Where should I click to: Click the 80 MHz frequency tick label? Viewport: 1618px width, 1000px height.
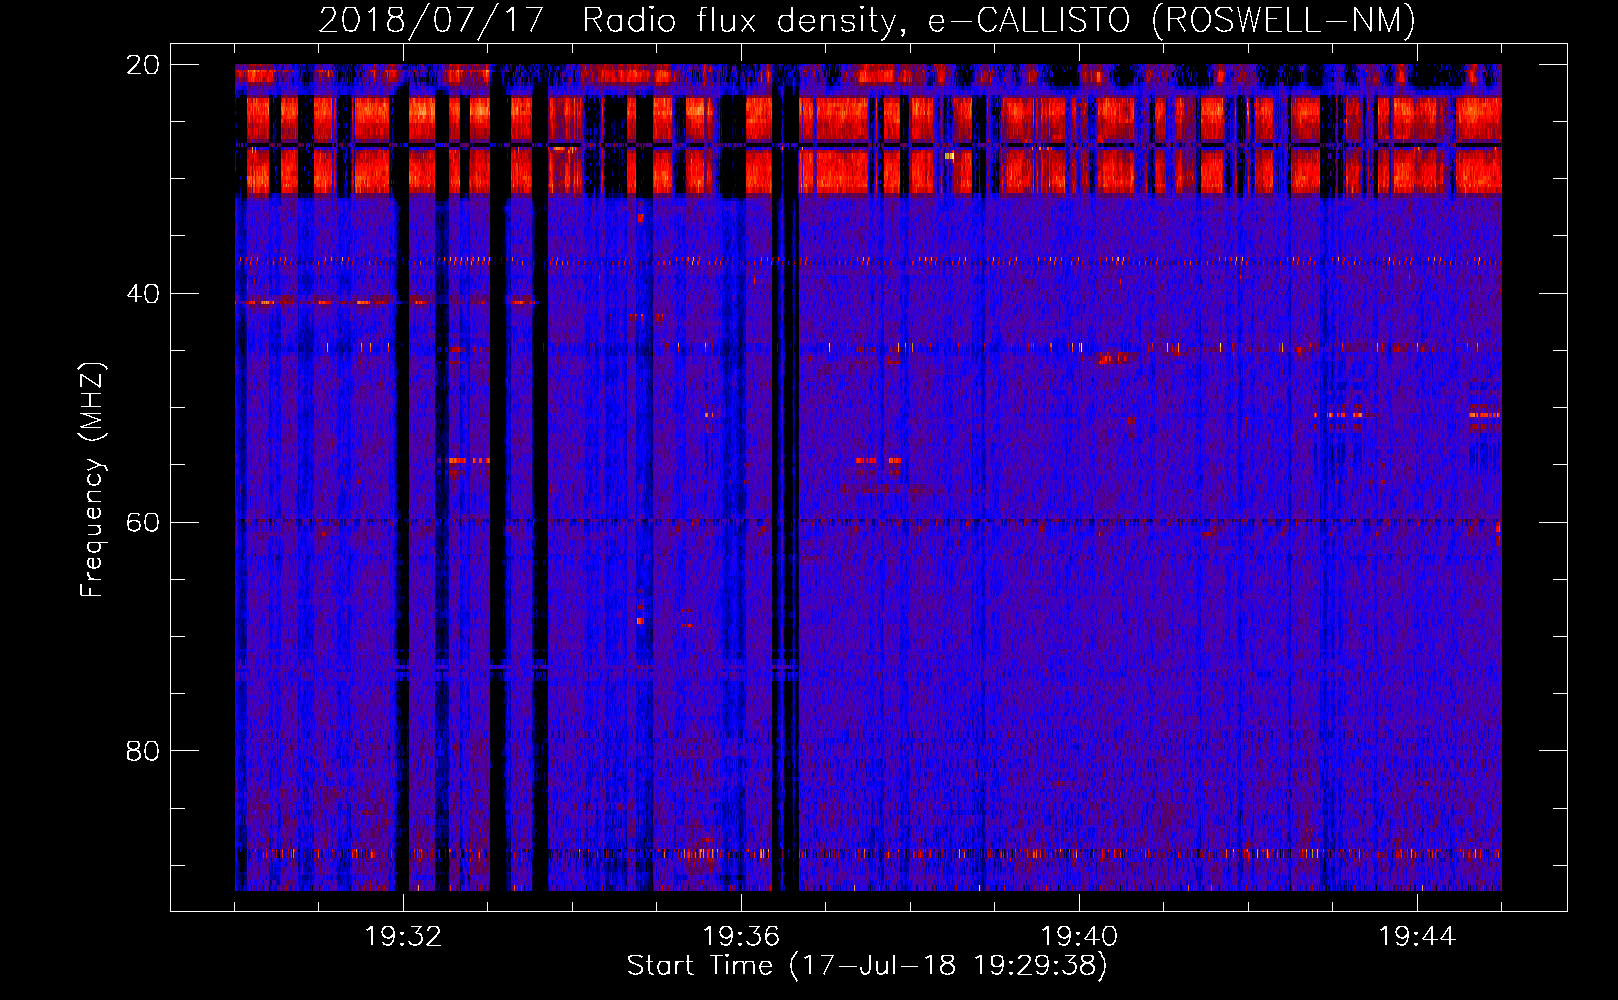pyautogui.click(x=143, y=751)
